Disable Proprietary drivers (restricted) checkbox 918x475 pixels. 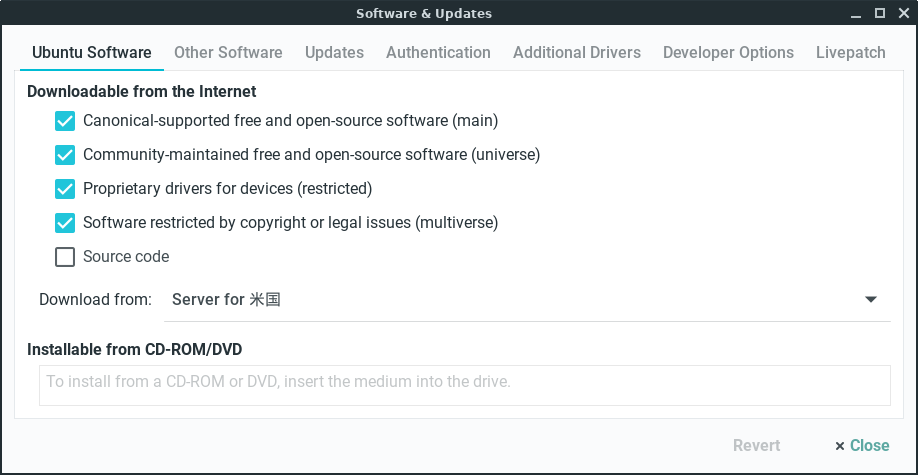[65, 189]
